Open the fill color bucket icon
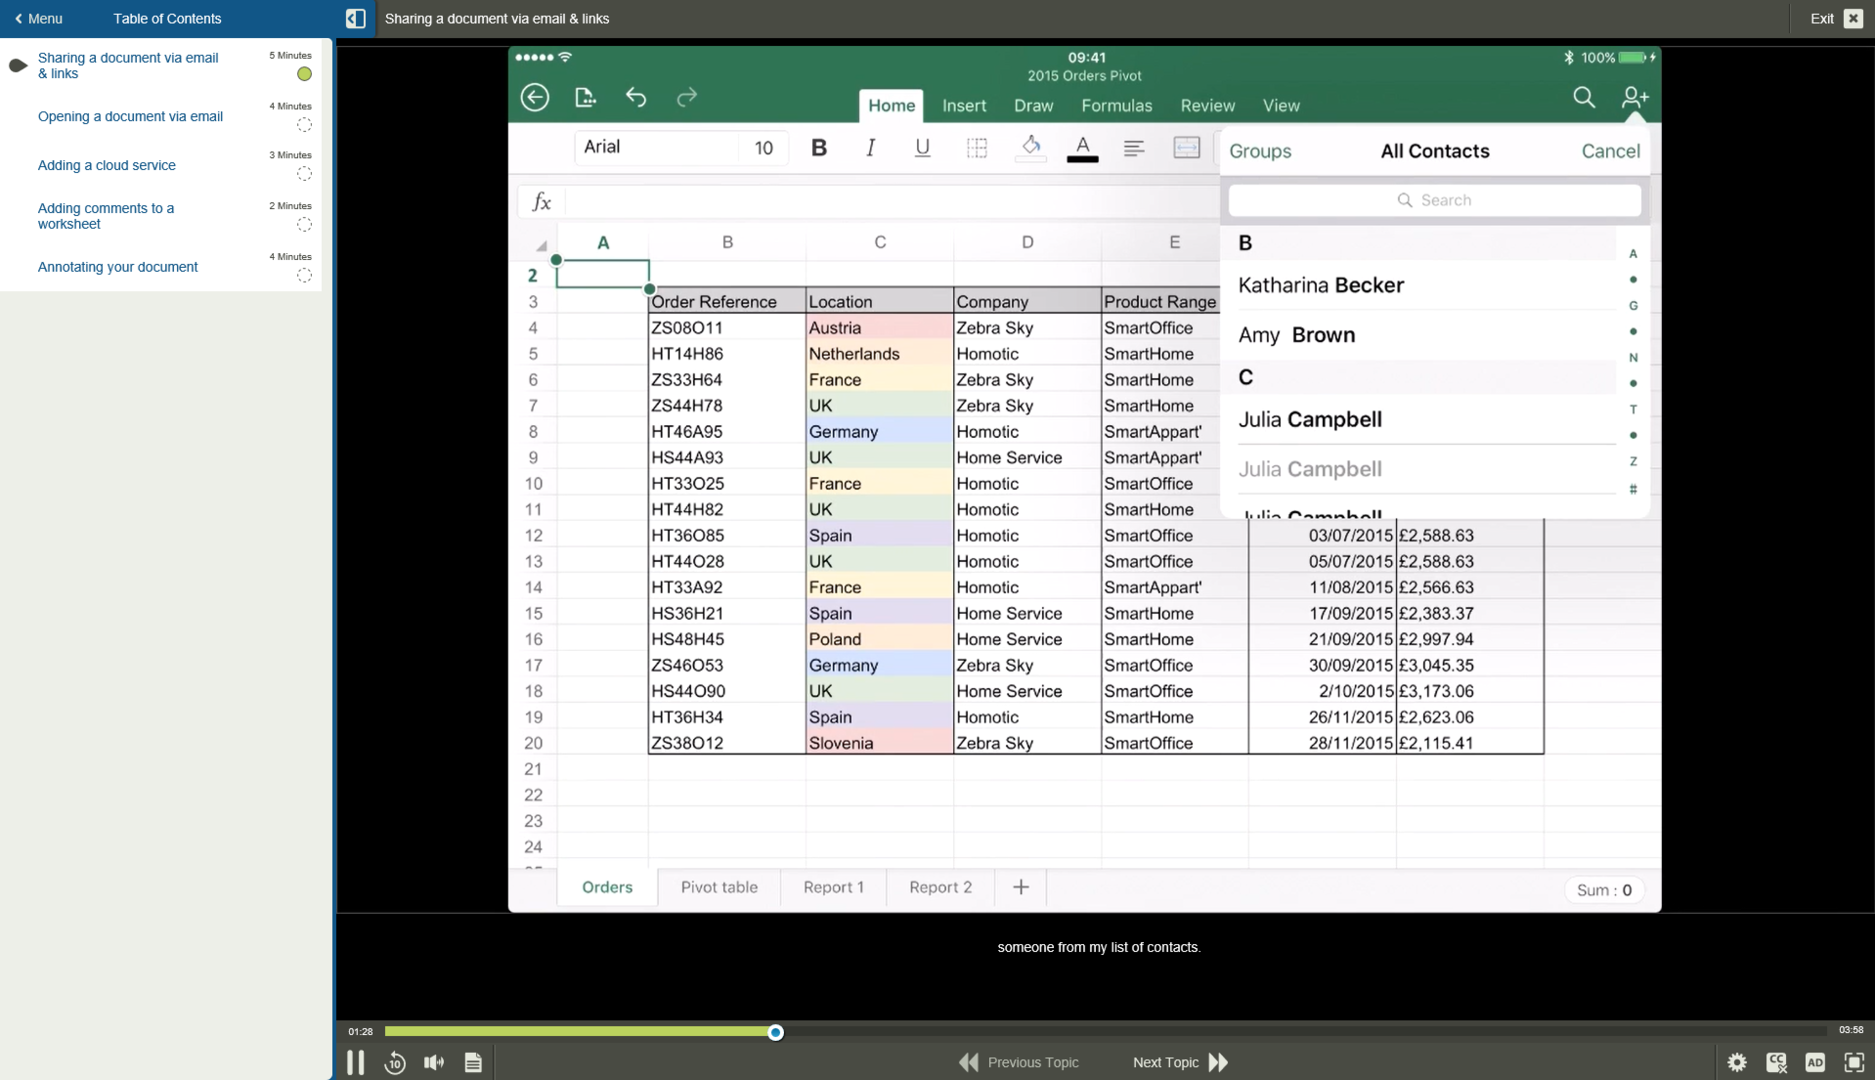 (1030, 147)
